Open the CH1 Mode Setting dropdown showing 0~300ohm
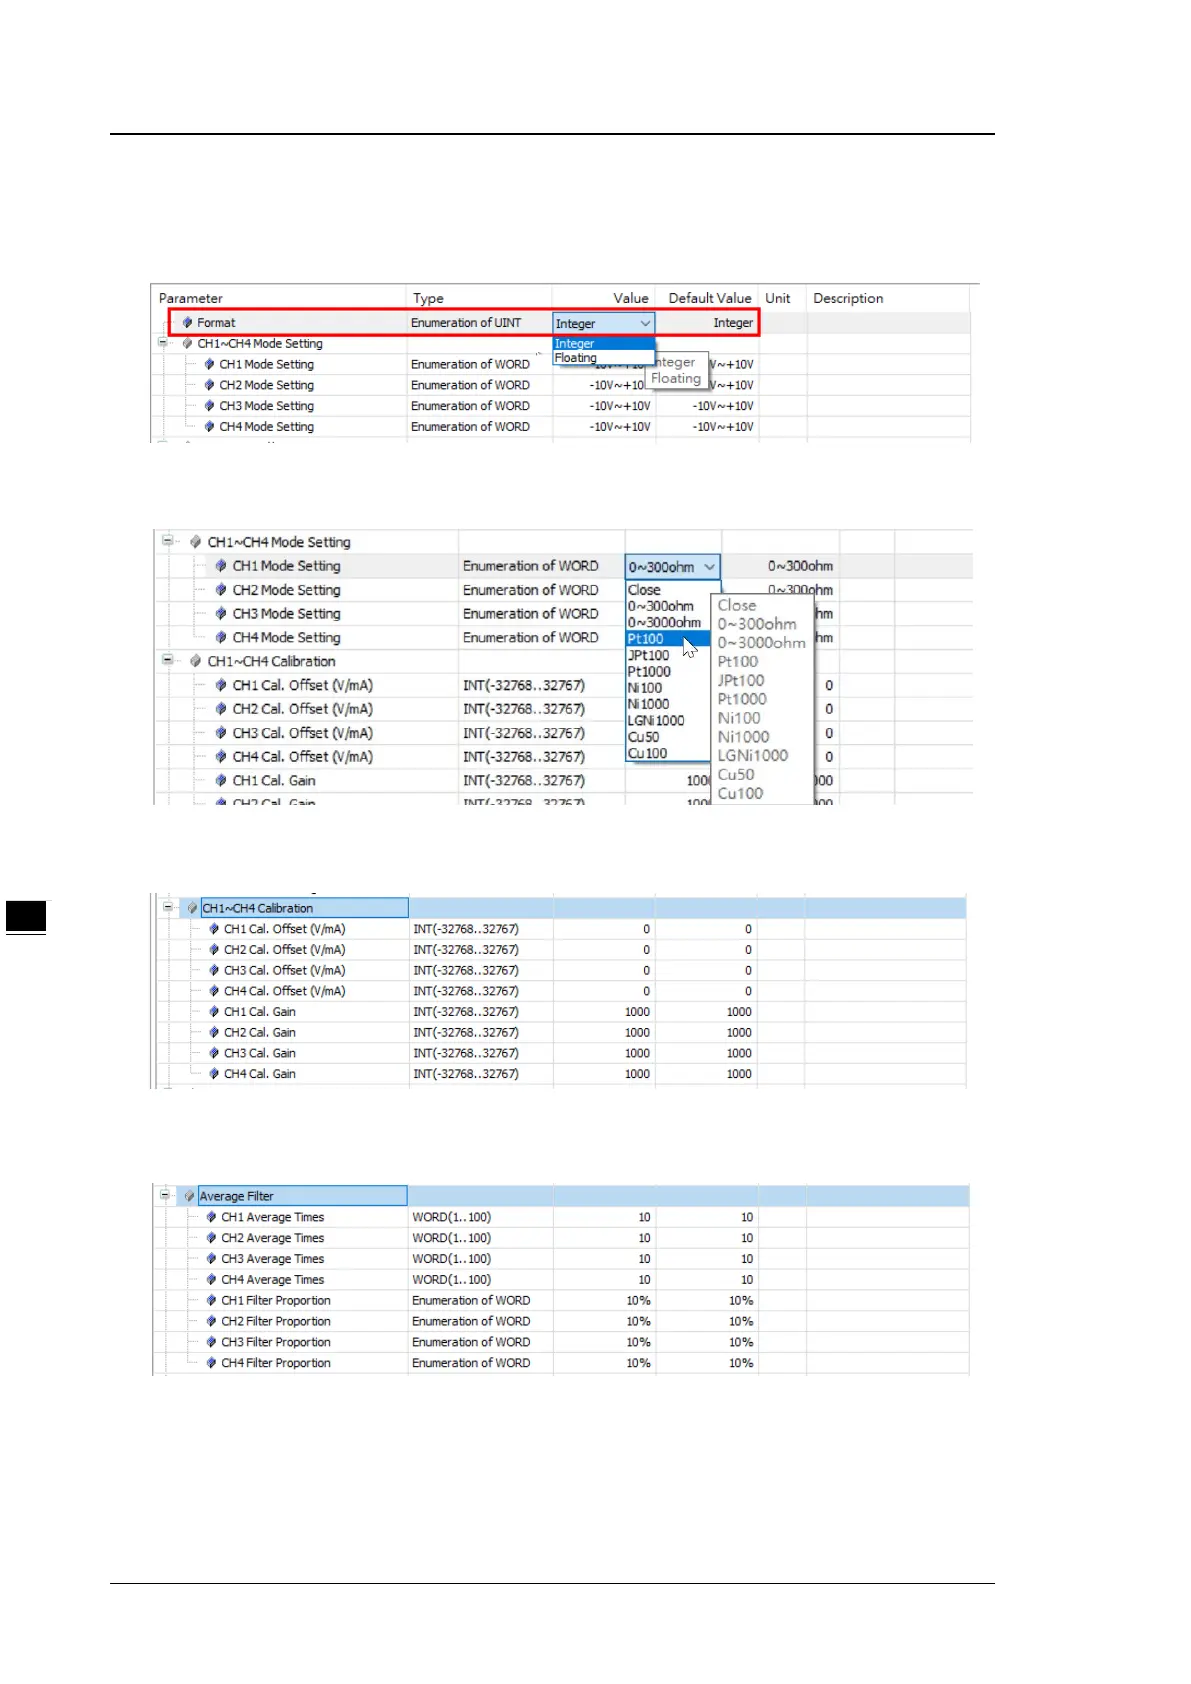The image size is (1191, 1684). click(x=672, y=567)
